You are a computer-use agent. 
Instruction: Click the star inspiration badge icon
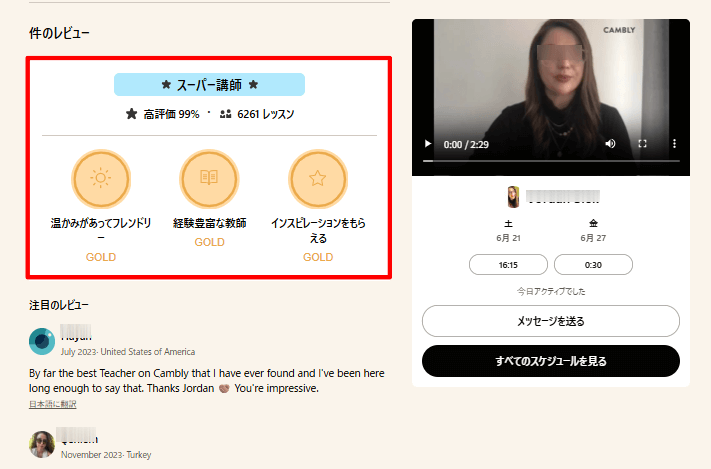318,179
